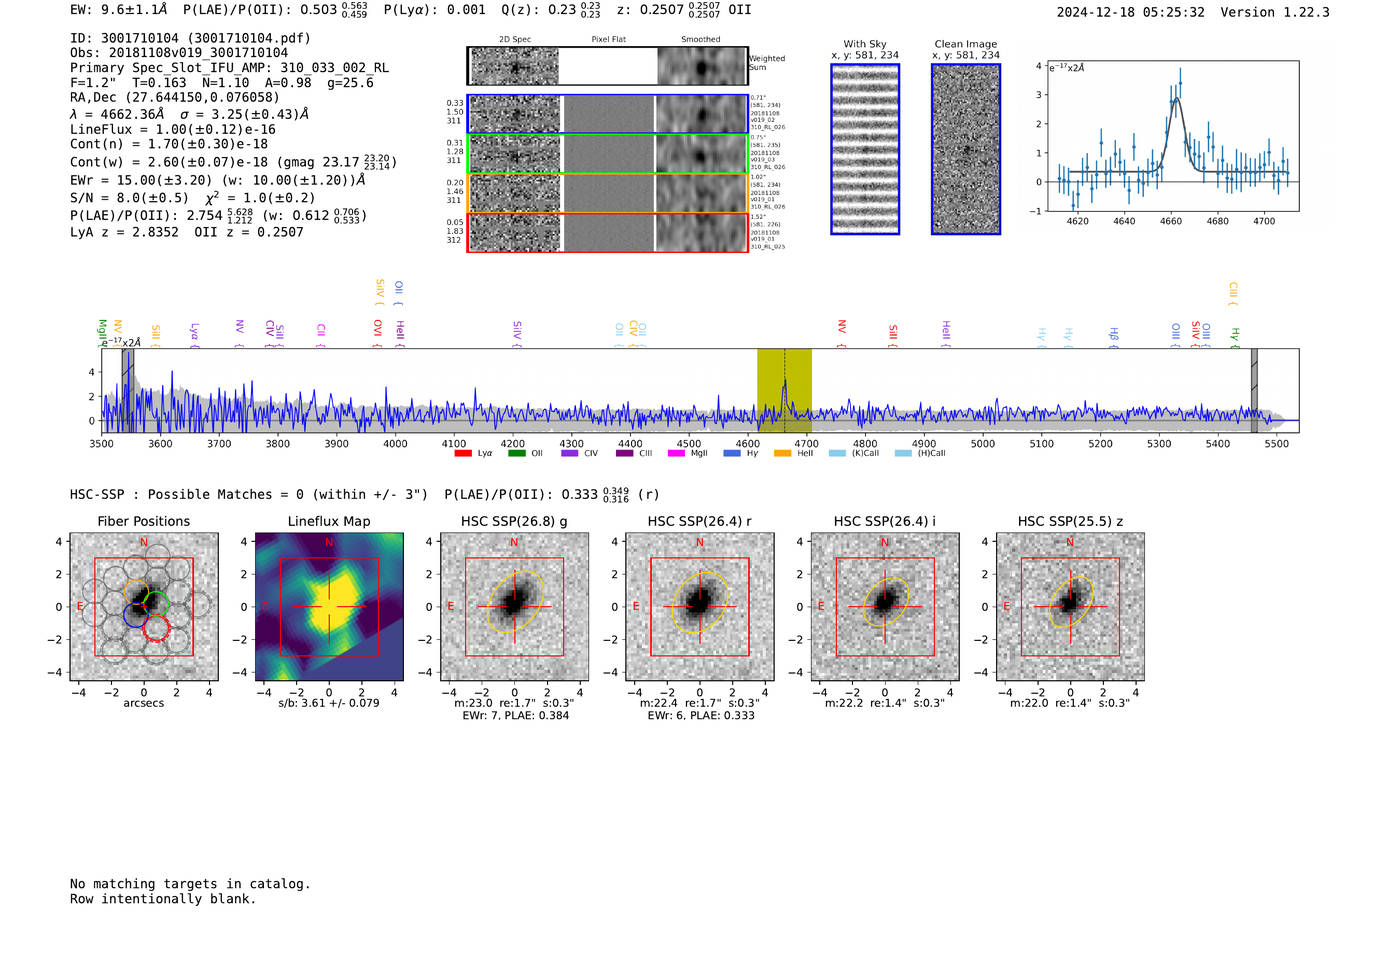
Task: Click the green fiber circle in Fiber Positions
Action: (x=157, y=603)
